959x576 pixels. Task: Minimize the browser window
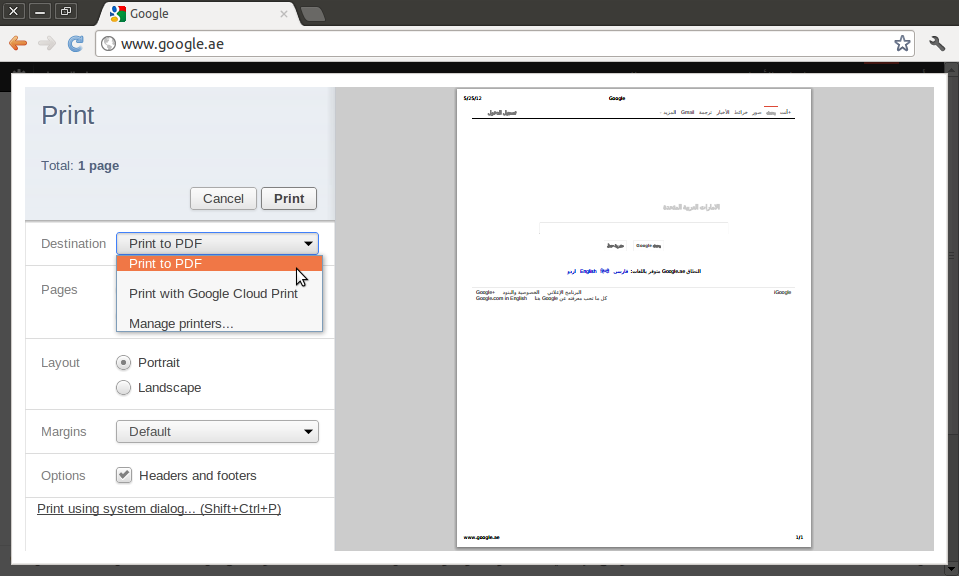pos(39,11)
